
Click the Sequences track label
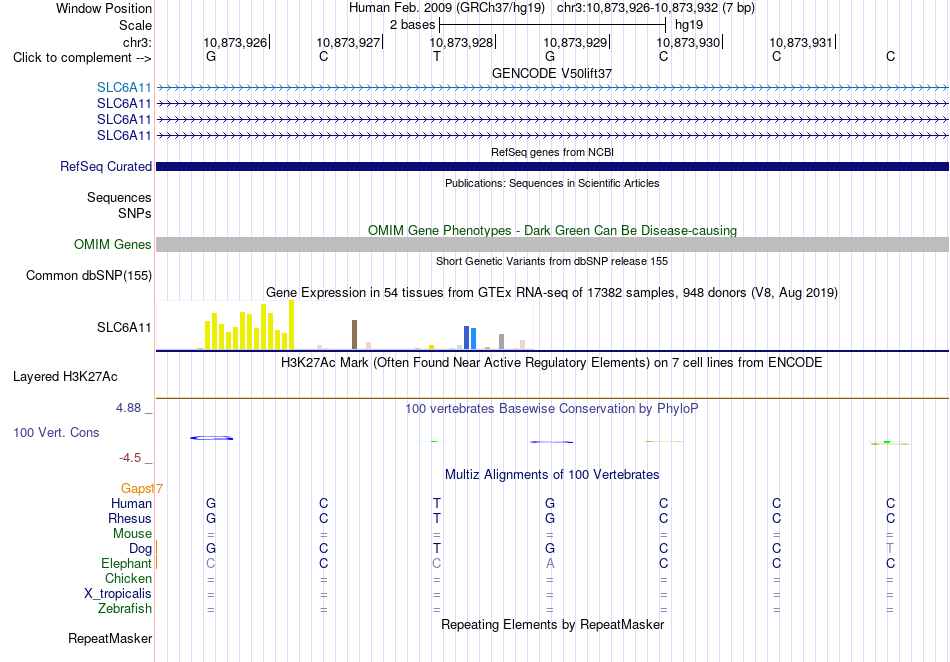119,197
